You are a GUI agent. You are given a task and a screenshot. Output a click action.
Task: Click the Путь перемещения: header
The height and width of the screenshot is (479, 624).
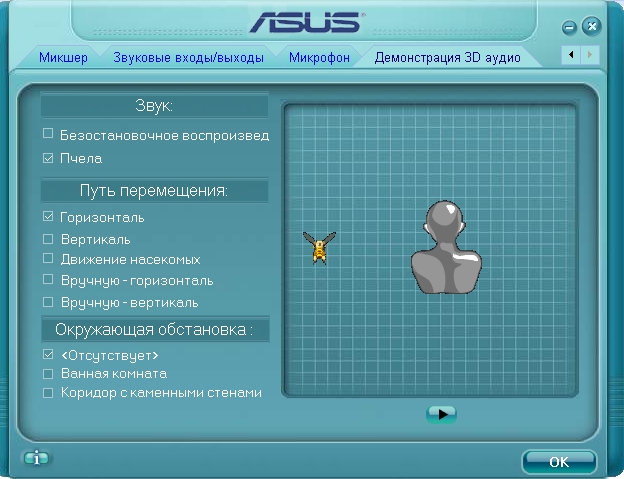pyautogui.click(x=154, y=191)
